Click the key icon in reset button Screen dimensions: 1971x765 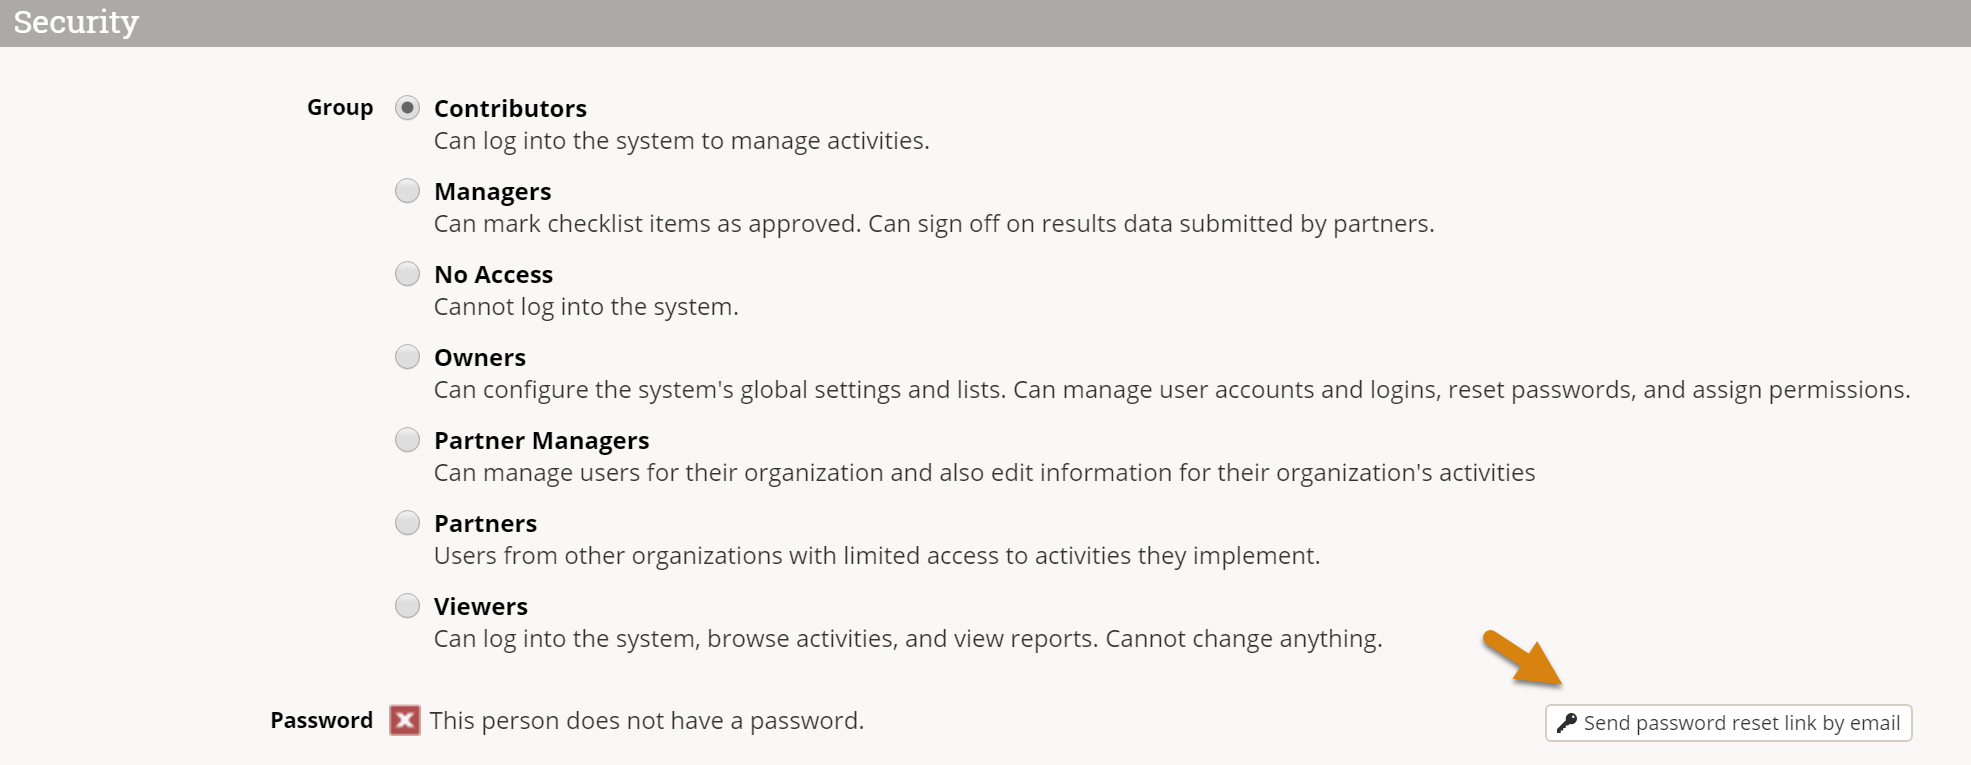[1567, 723]
